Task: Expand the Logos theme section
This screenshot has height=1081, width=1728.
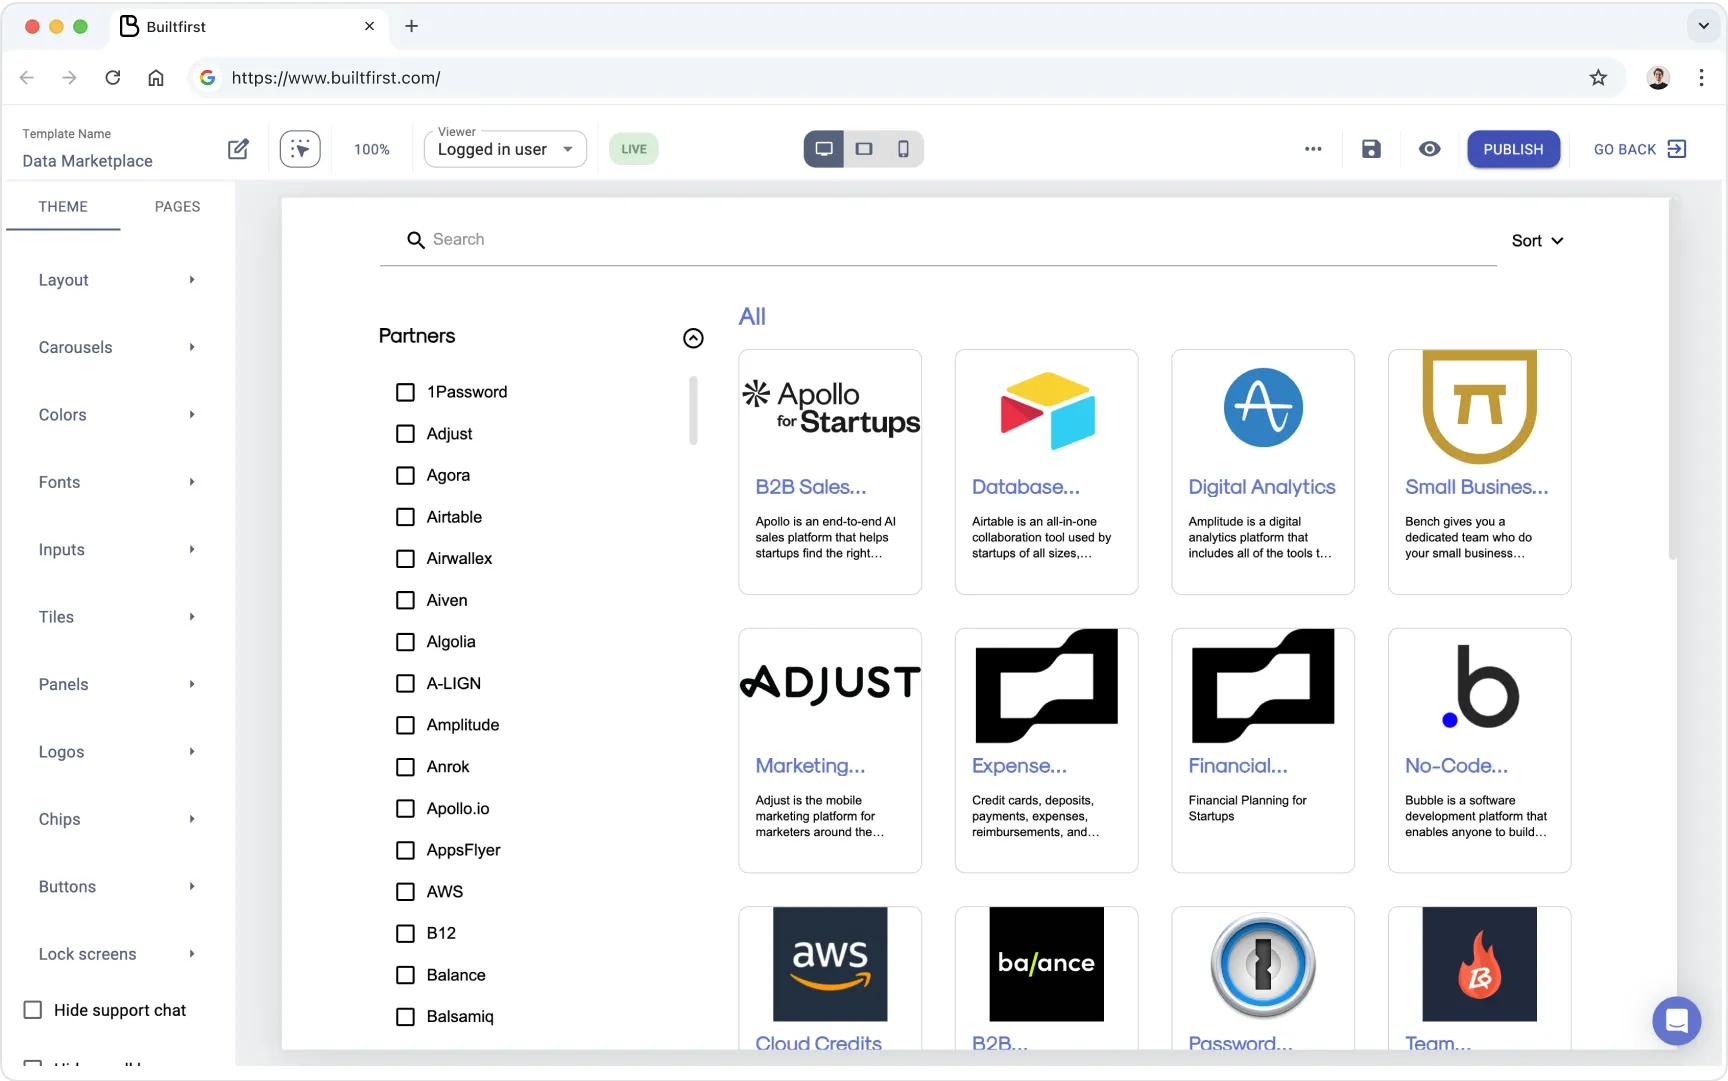Action: [117, 752]
